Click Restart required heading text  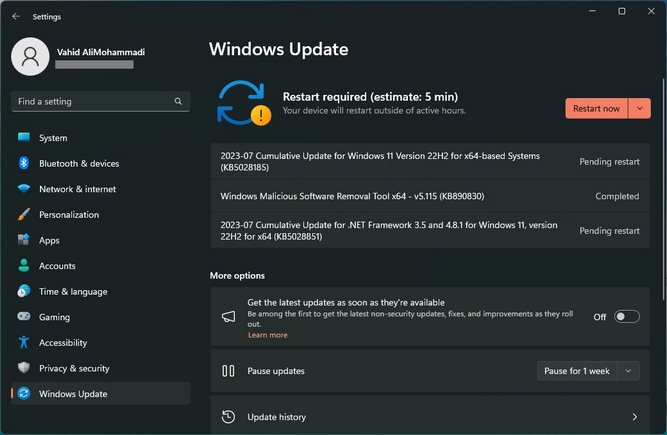pyautogui.click(x=370, y=97)
